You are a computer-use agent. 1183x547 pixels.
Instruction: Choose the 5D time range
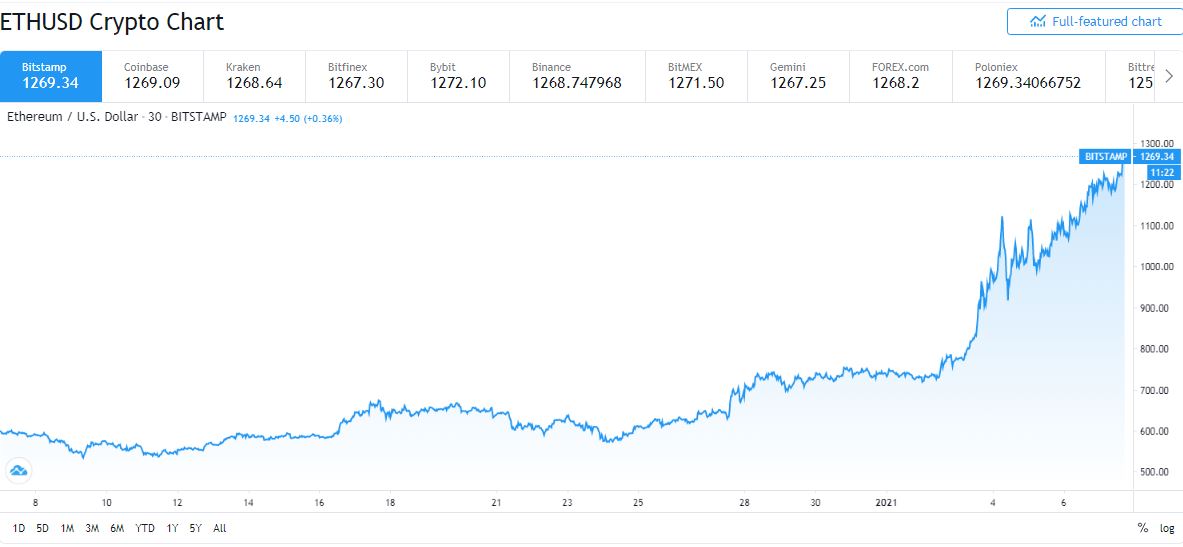pyautogui.click(x=42, y=528)
